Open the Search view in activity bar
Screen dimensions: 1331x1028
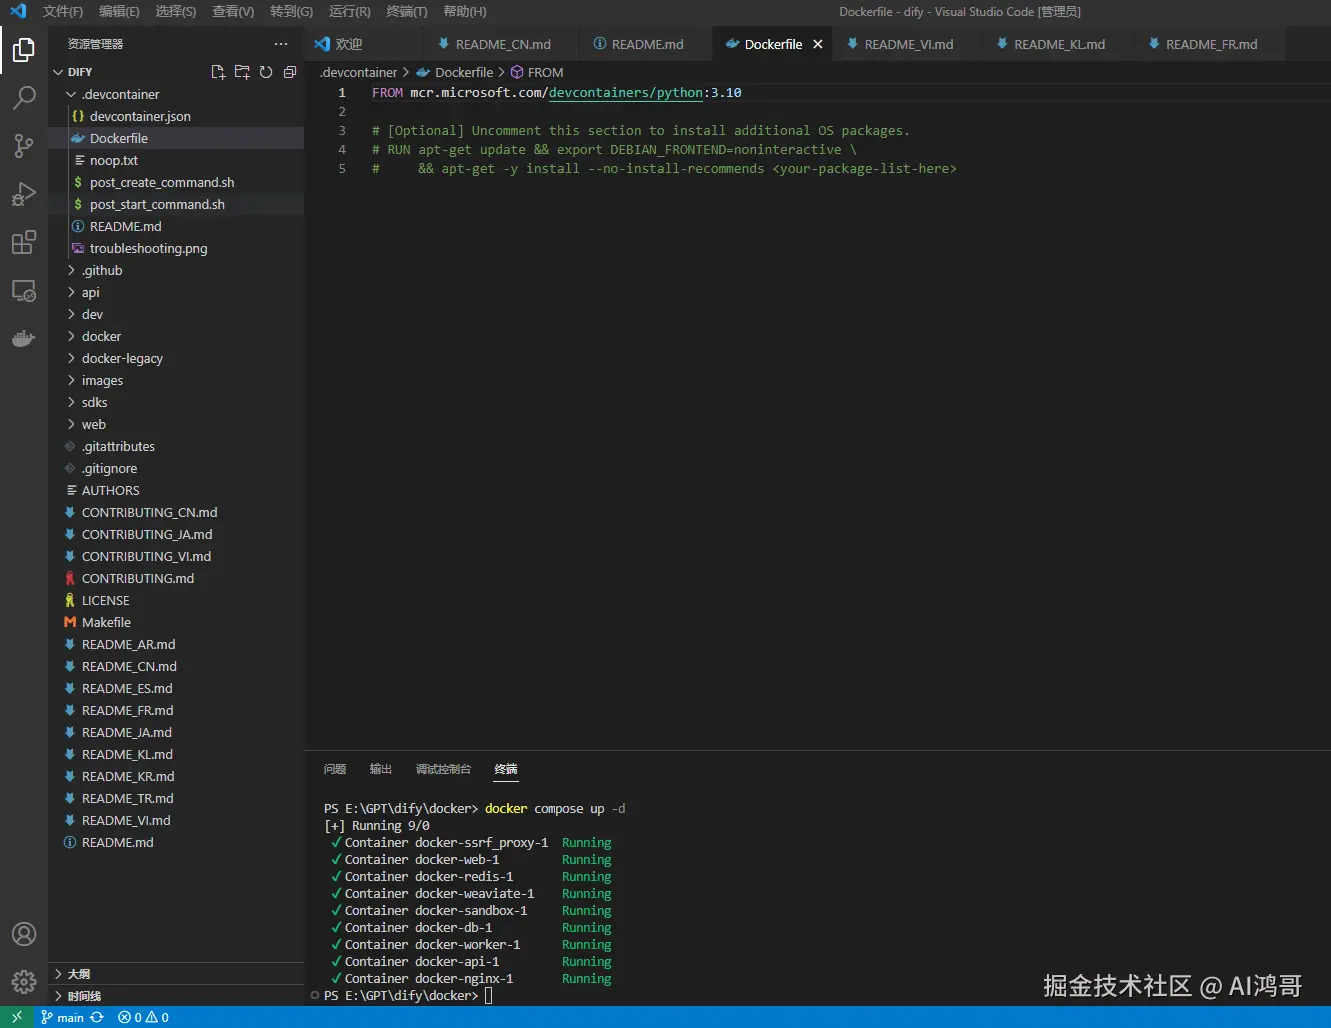click(24, 97)
